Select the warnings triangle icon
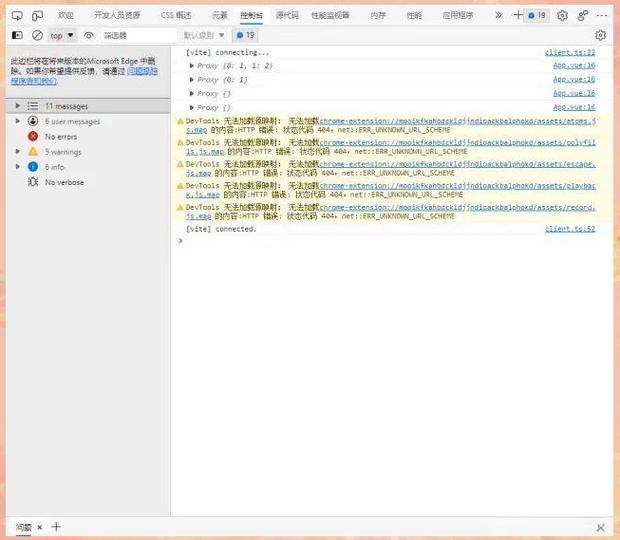This screenshot has width=620, height=540. click(33, 151)
